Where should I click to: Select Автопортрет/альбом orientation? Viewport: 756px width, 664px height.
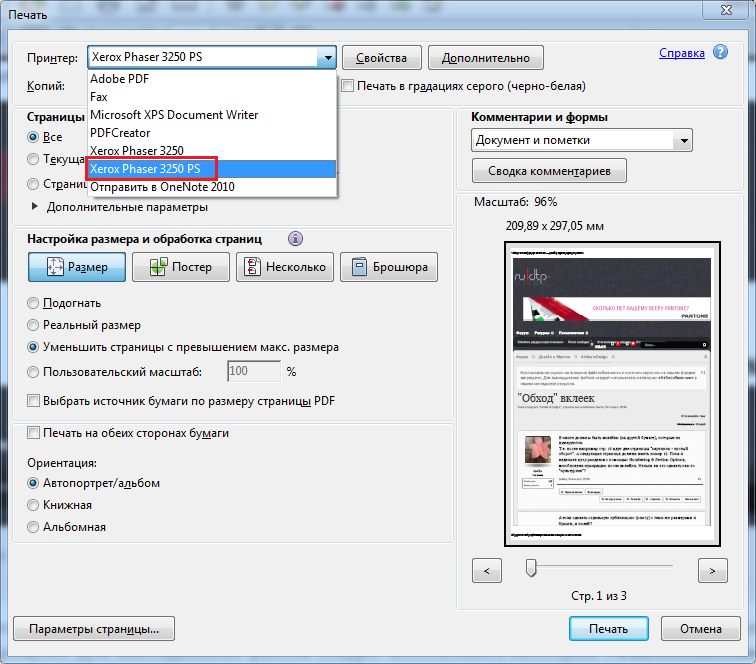click(x=33, y=483)
